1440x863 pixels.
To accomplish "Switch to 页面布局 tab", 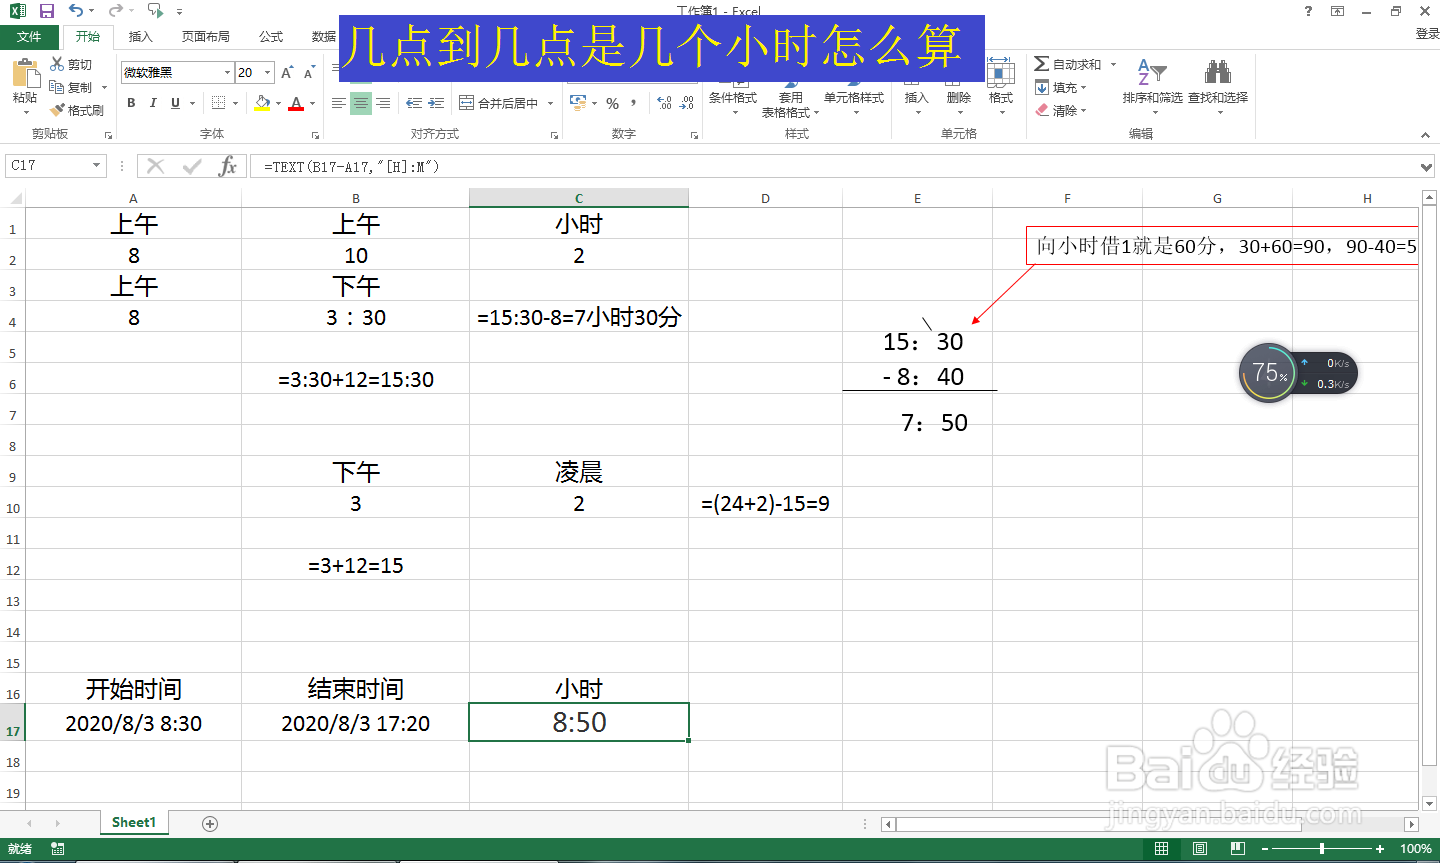I will click(206, 36).
